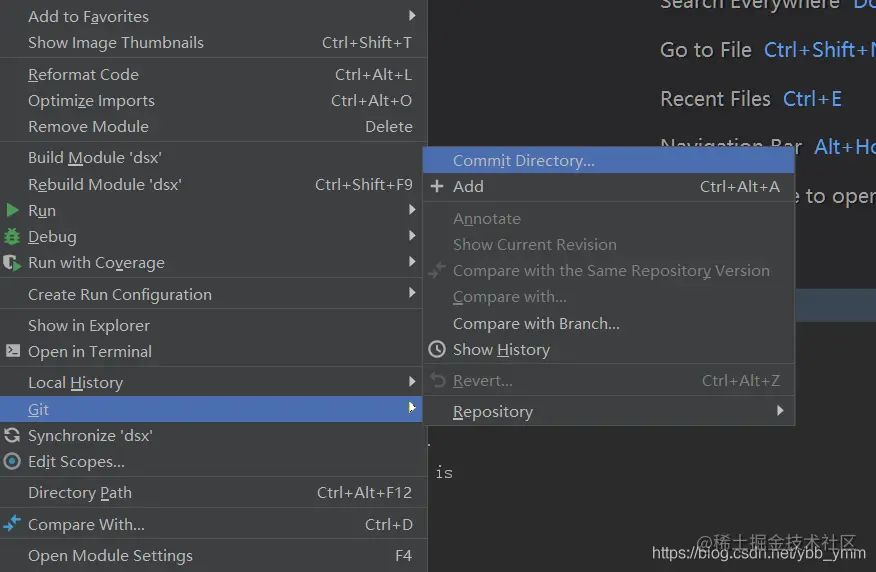Expand the Add to Favorites submenu arrow

(x=412, y=16)
